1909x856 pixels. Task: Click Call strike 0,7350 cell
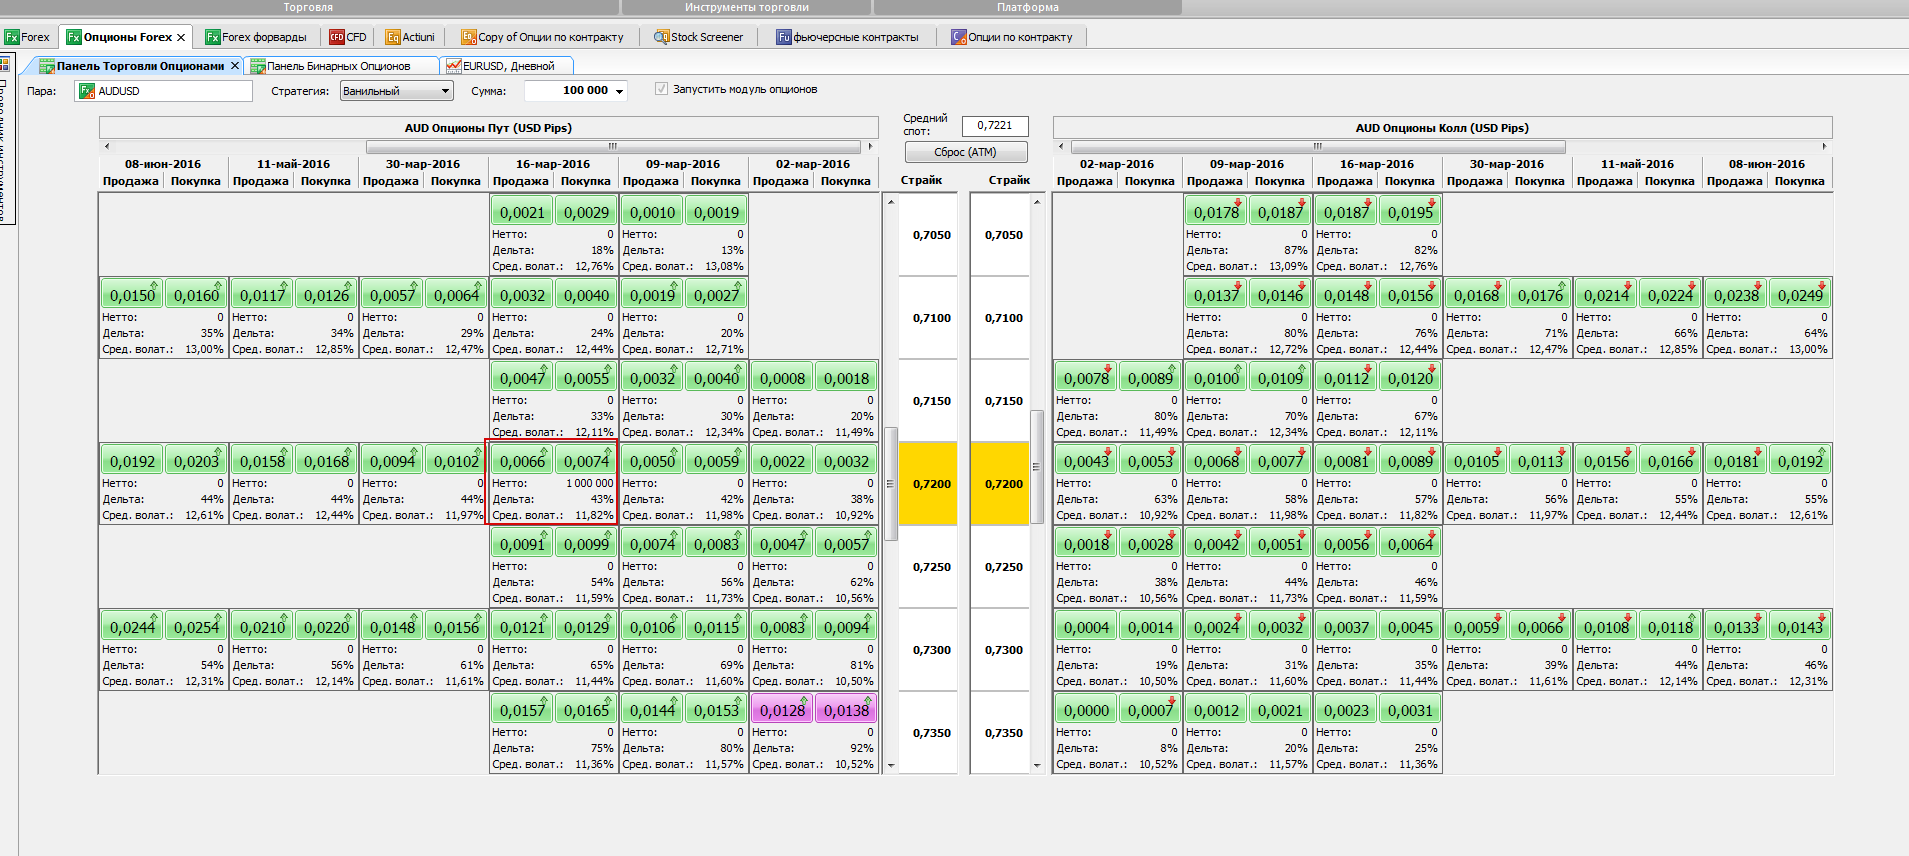(1001, 733)
